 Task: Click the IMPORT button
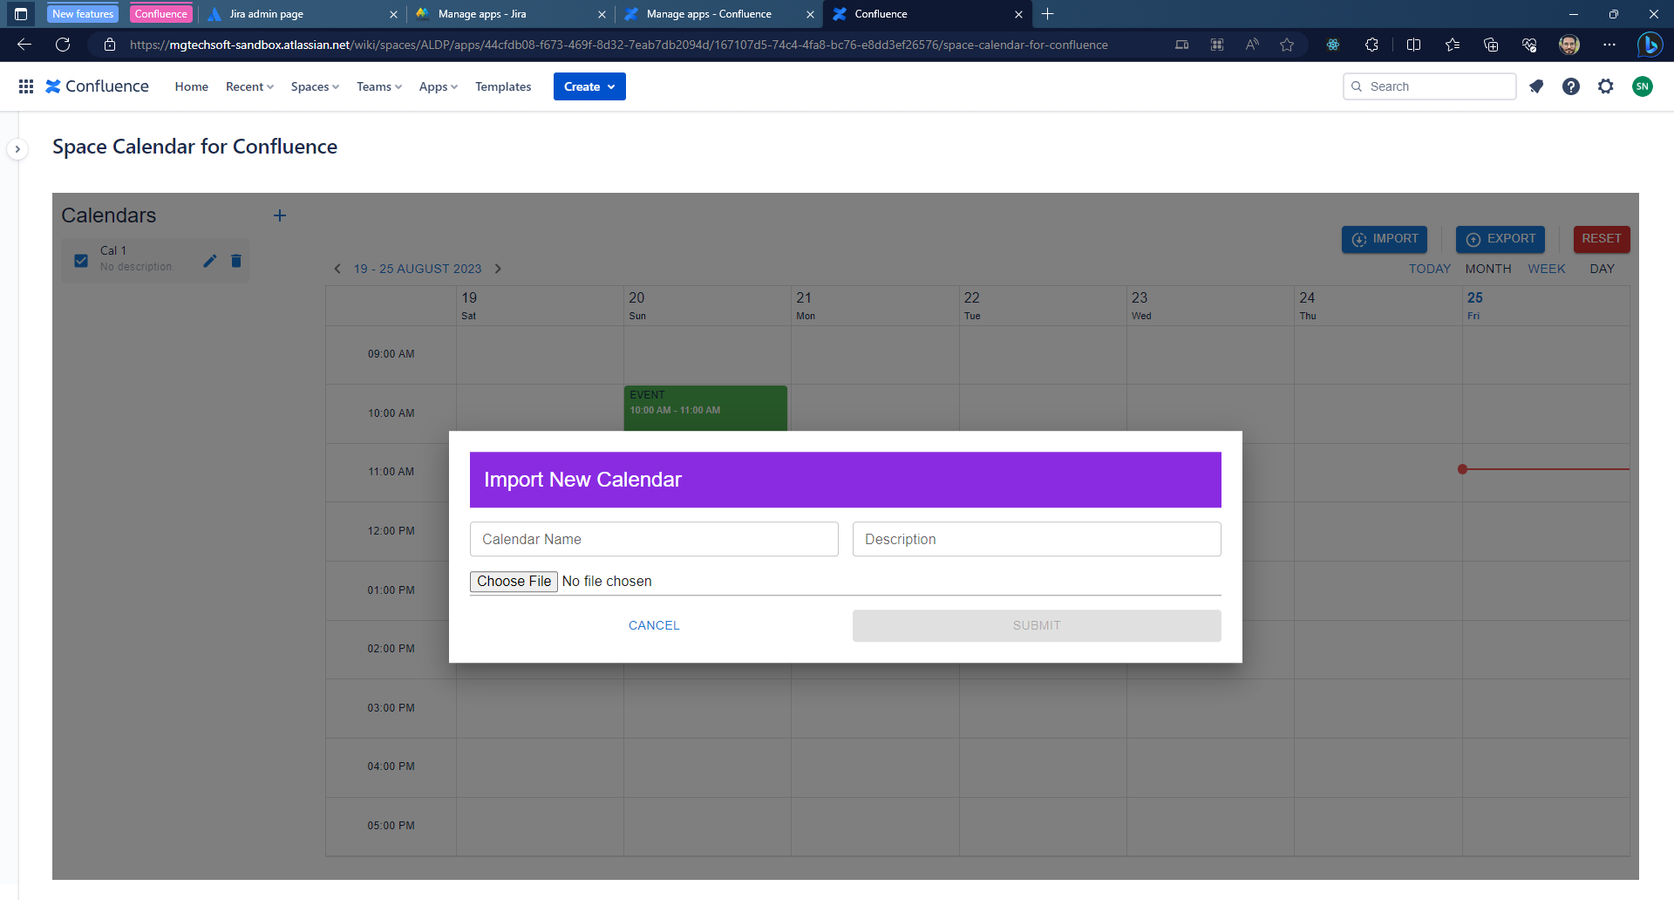1384,239
